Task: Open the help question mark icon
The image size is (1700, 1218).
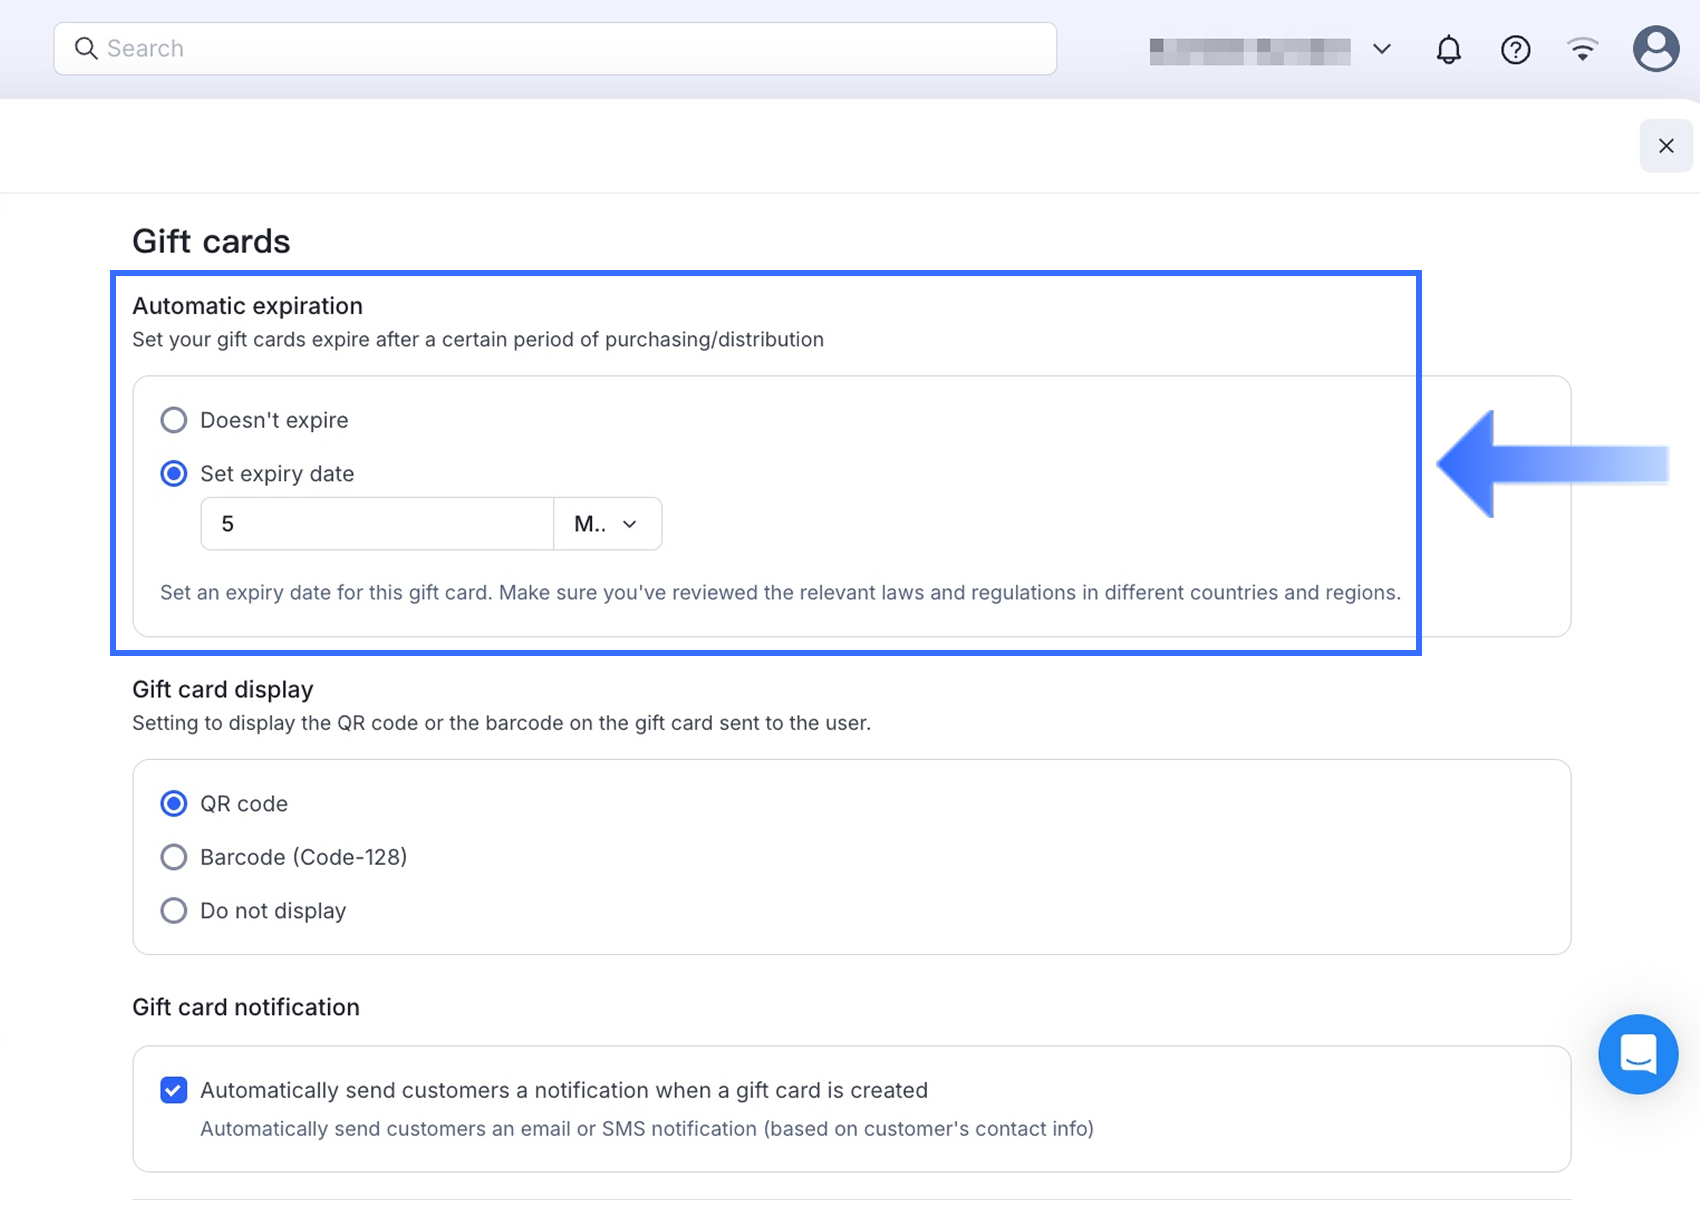Action: (1515, 49)
